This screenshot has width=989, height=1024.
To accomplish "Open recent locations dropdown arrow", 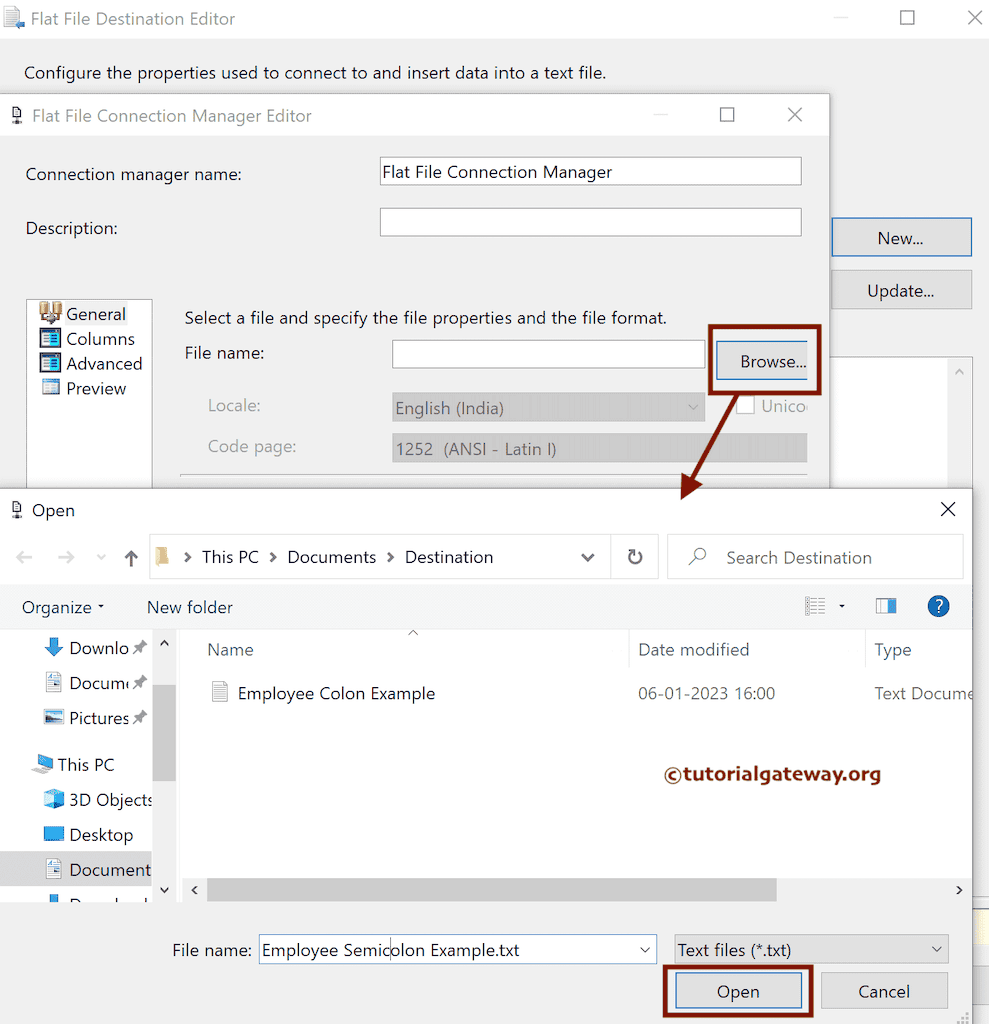I will coord(101,557).
